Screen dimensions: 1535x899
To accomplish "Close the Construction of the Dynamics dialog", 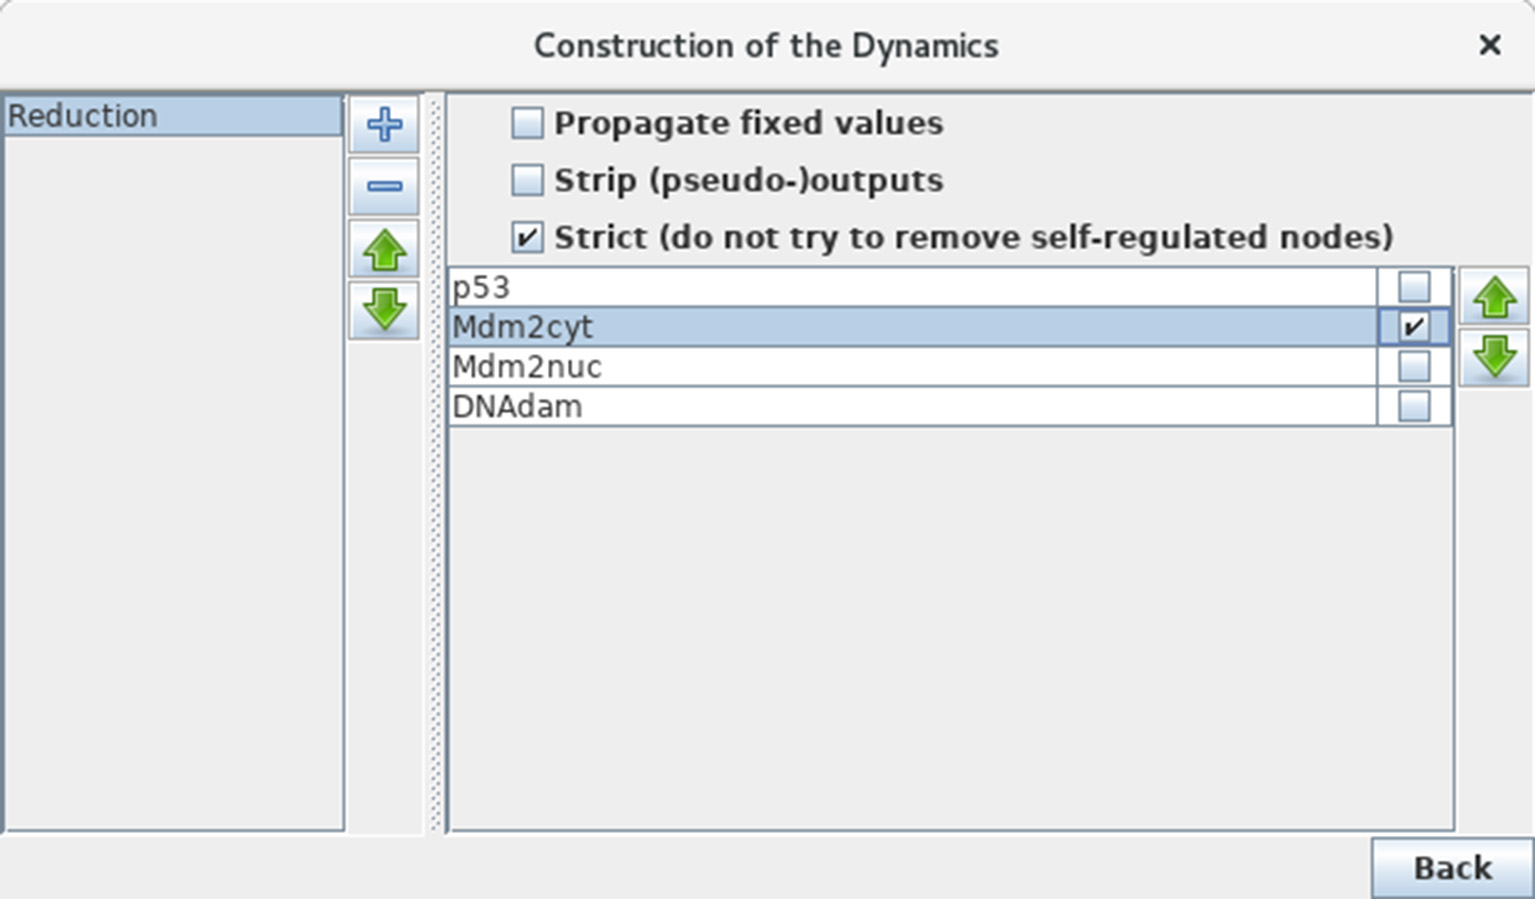I will (1489, 45).
